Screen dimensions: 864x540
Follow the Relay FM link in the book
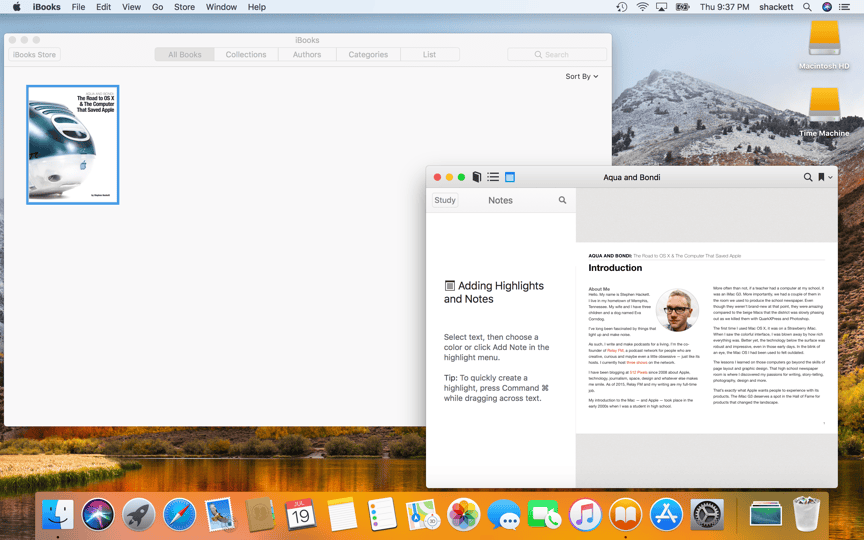(615, 350)
